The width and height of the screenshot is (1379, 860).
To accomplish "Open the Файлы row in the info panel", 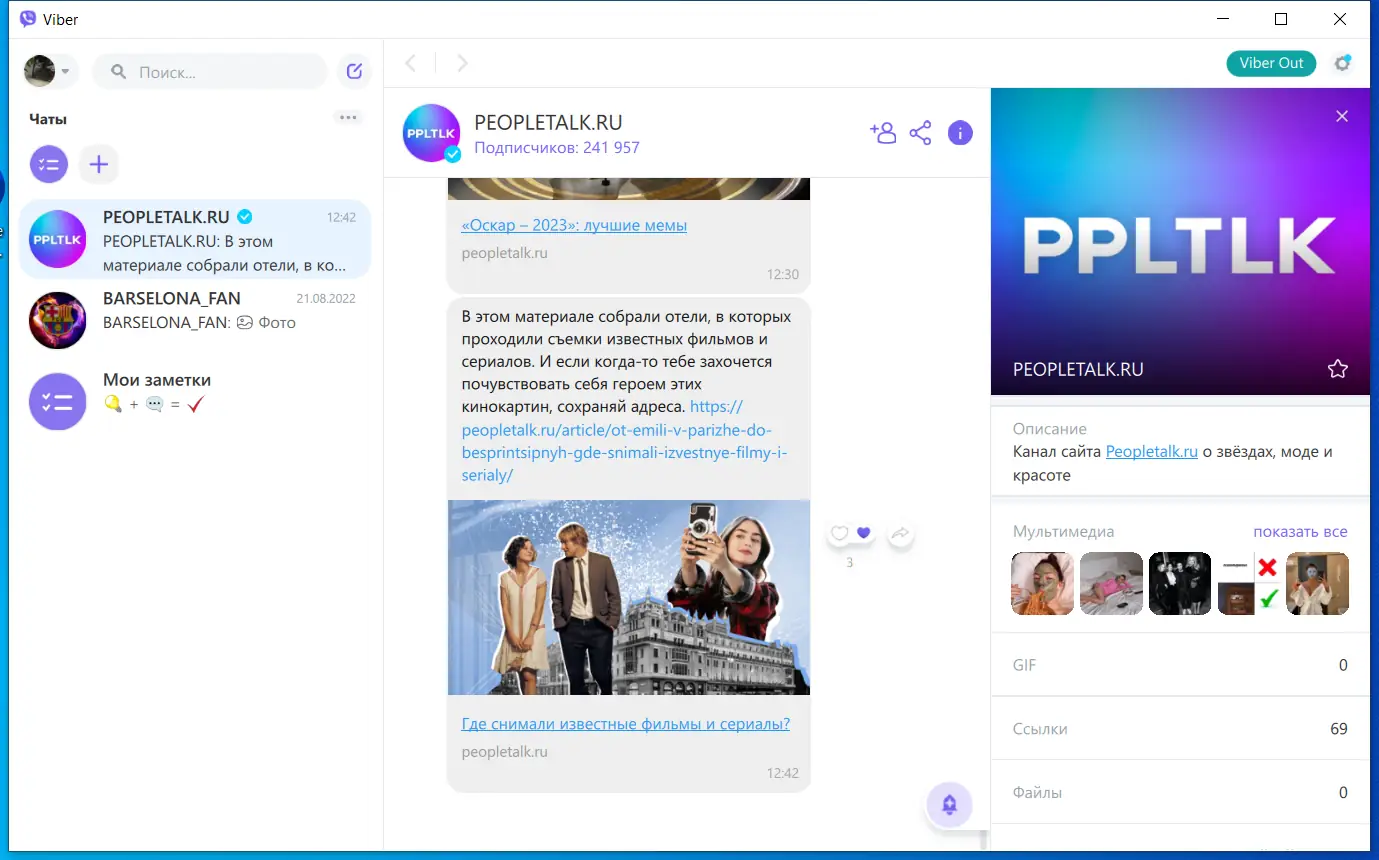I will (1180, 793).
